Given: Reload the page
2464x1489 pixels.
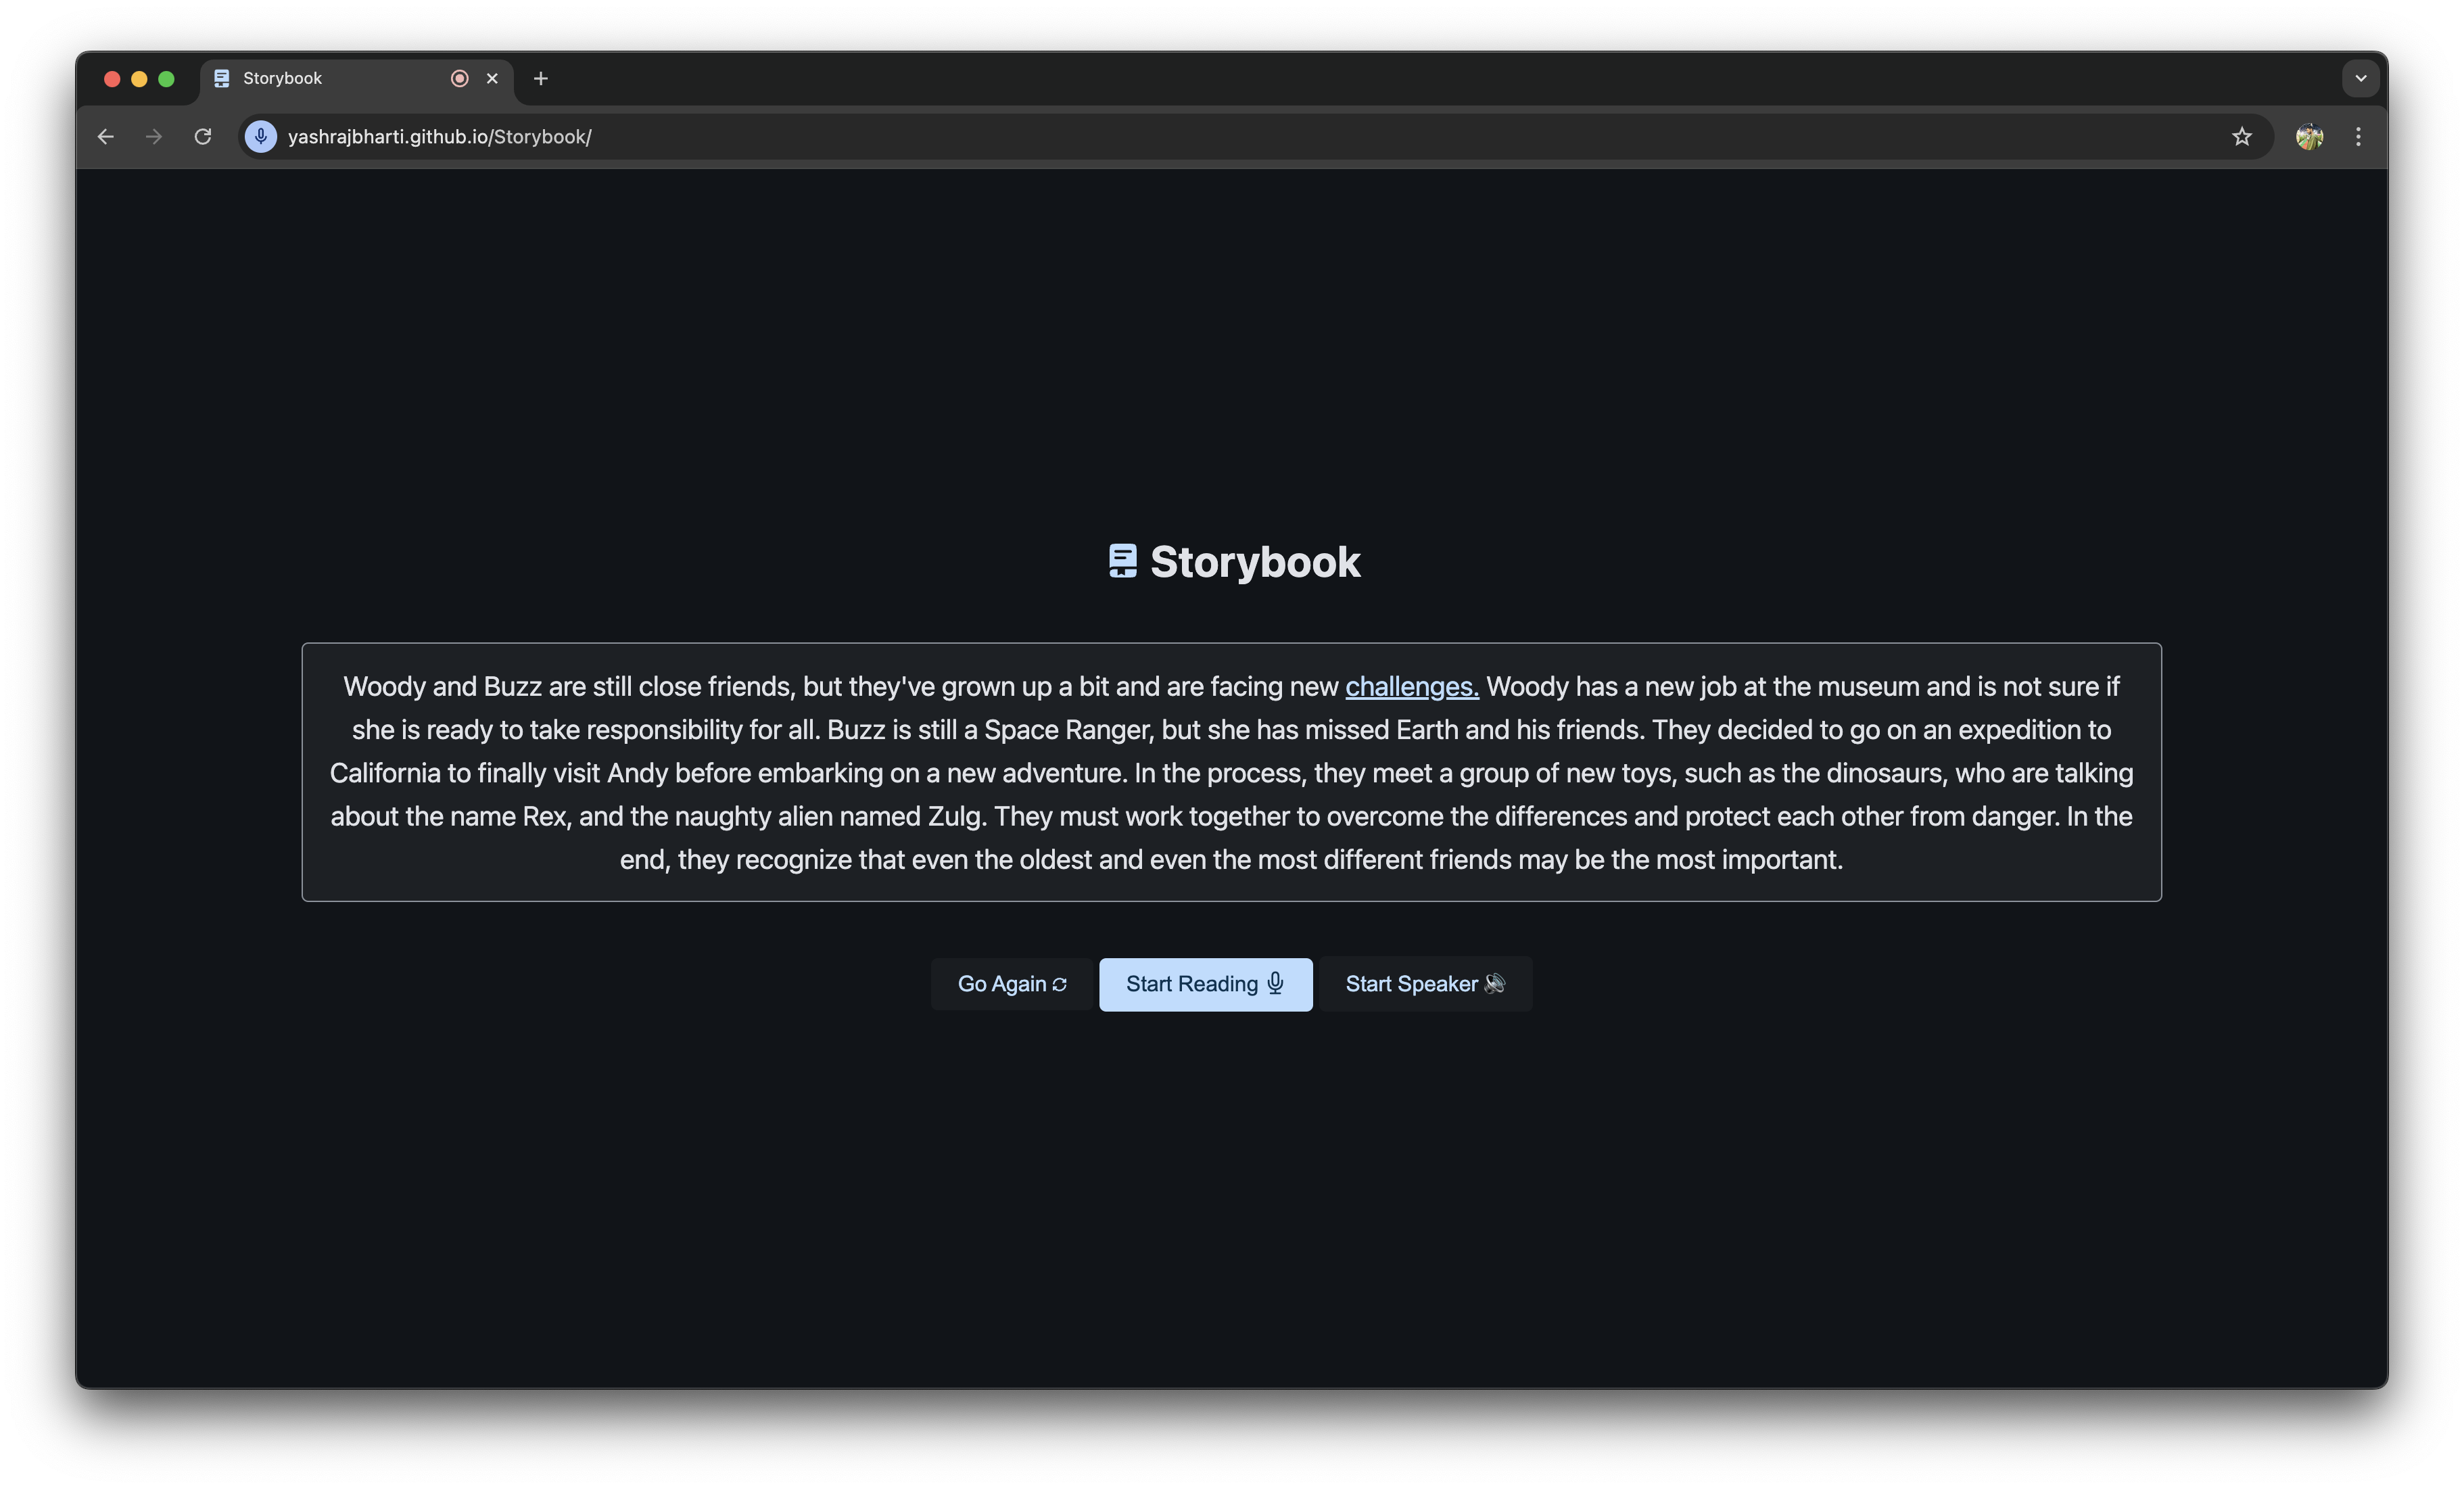Looking at the screenshot, I should [x=203, y=137].
